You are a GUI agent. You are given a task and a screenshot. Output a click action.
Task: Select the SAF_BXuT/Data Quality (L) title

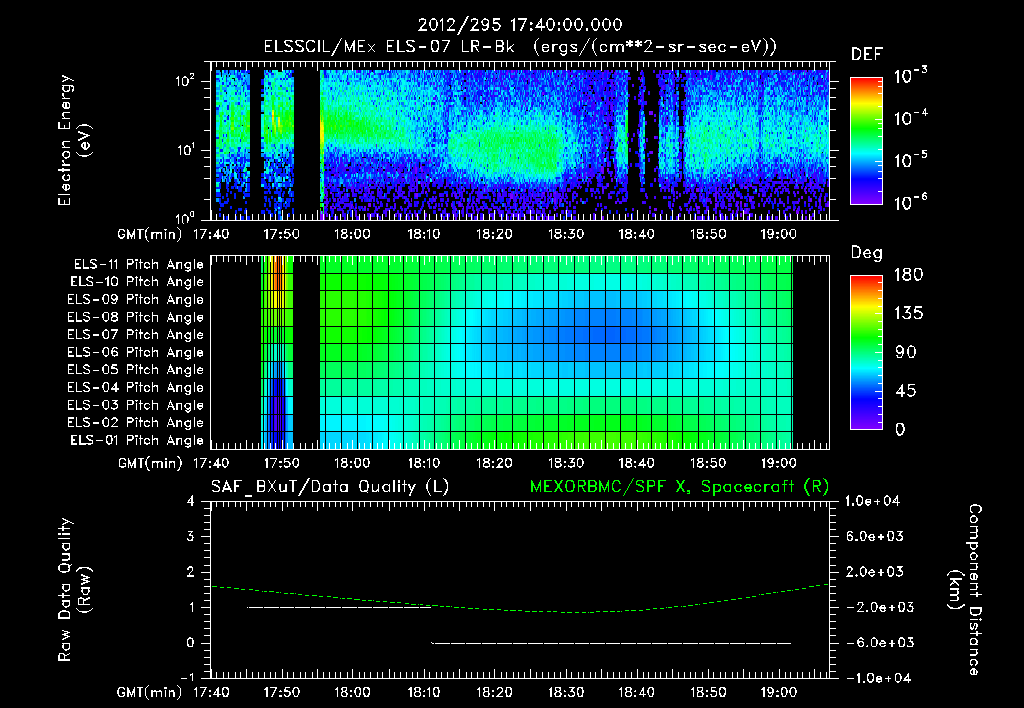(330, 487)
